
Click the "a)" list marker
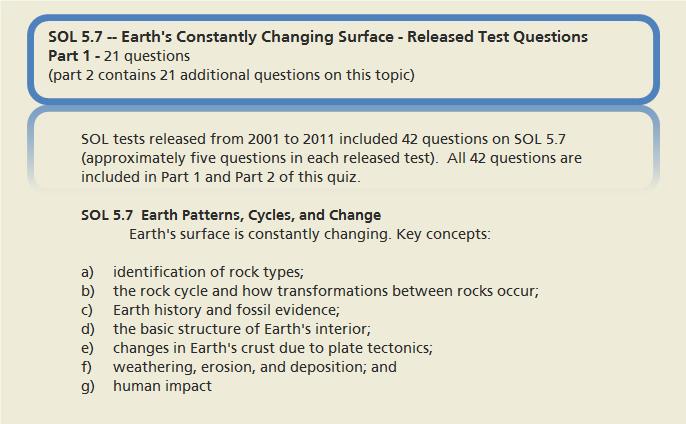click(88, 272)
